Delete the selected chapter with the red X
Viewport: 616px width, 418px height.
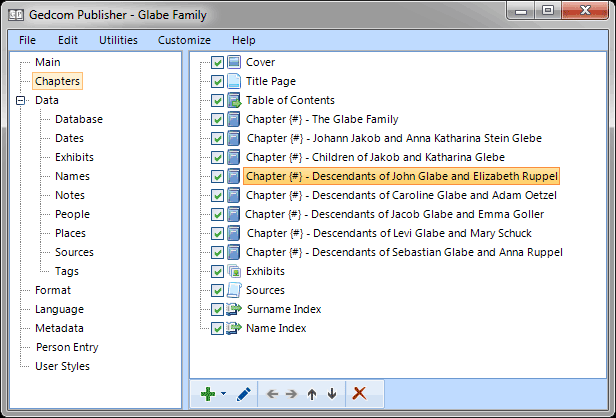pos(359,393)
